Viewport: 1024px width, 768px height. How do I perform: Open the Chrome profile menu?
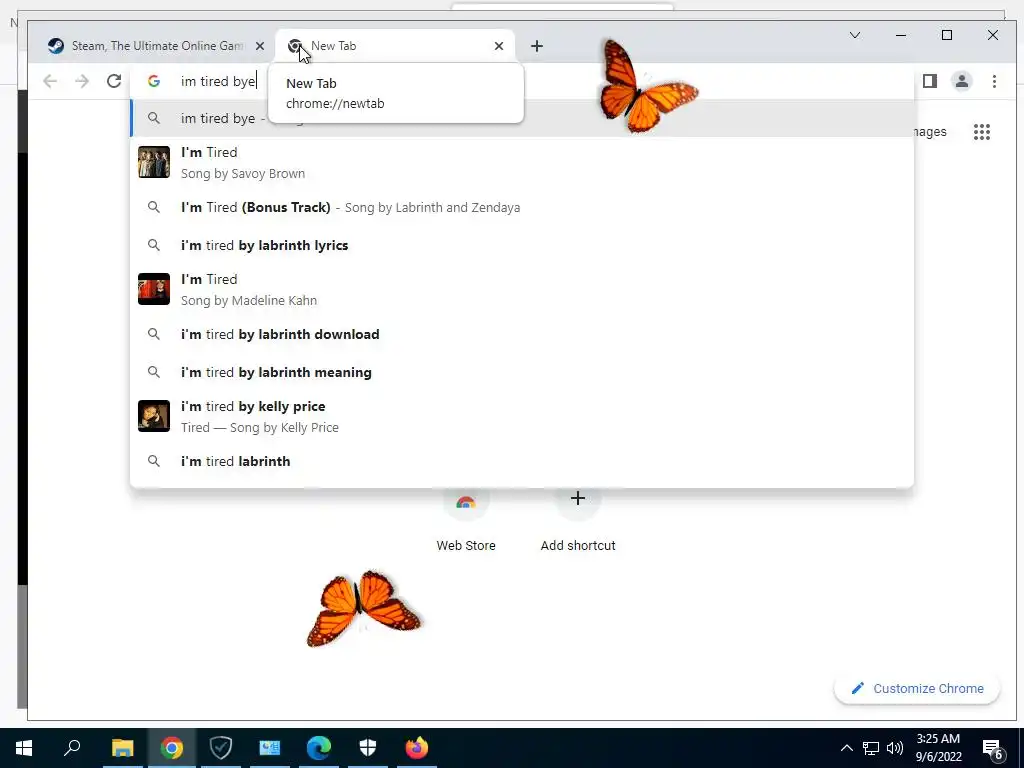tap(962, 81)
